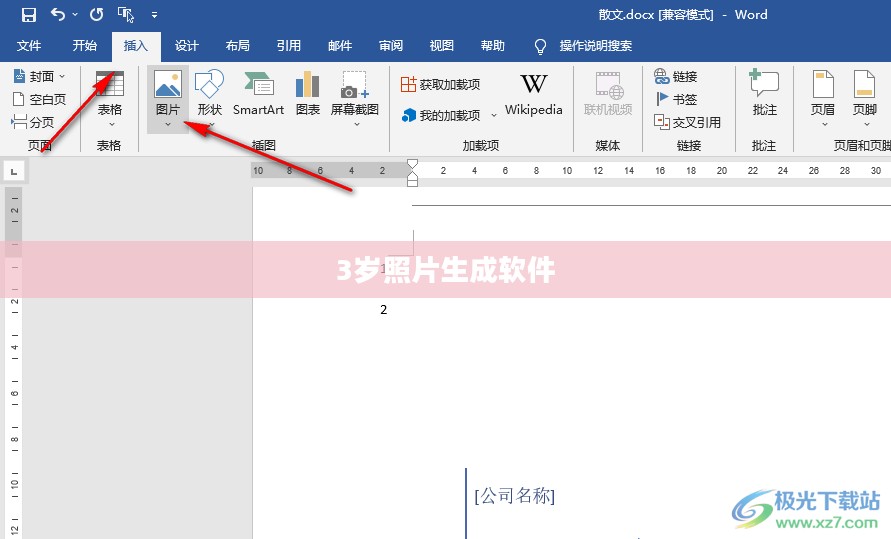Screen dimensions: 891x539
Task: Click the first-line indent marker on the ruler
Action: click(413, 164)
